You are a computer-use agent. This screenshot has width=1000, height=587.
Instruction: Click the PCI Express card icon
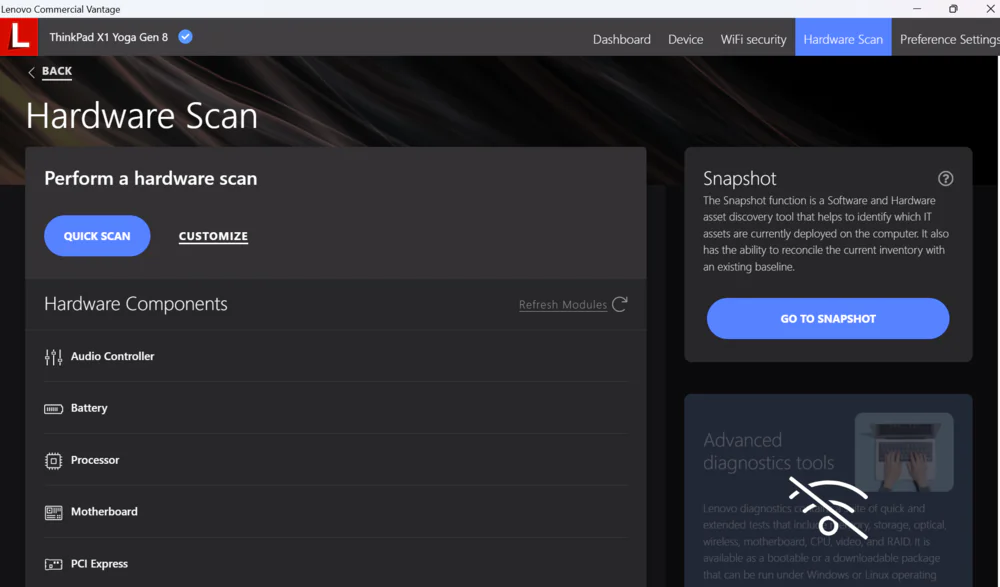pos(54,564)
